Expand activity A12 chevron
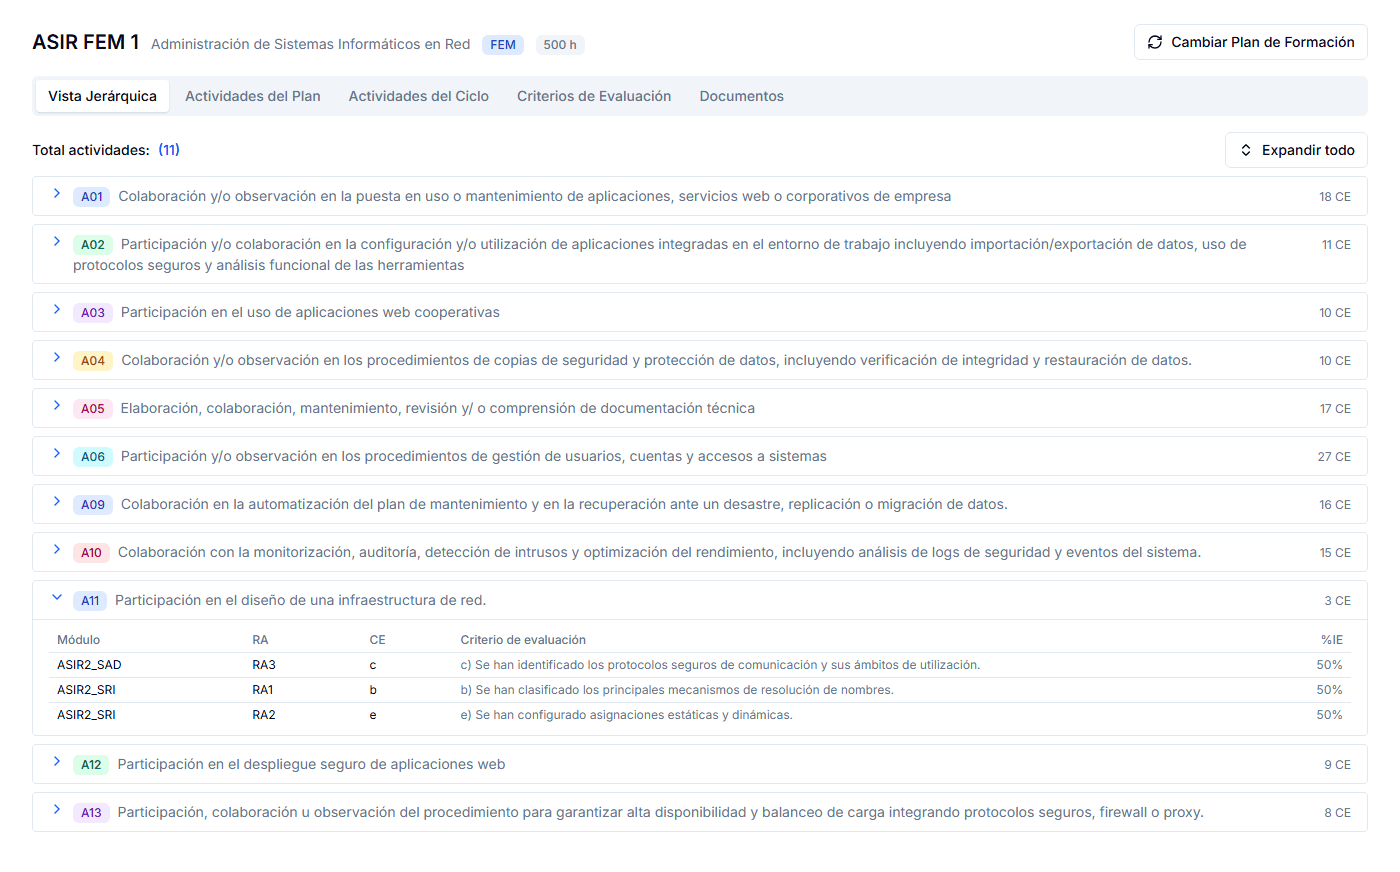Viewport: 1400px width, 872px height. point(57,761)
